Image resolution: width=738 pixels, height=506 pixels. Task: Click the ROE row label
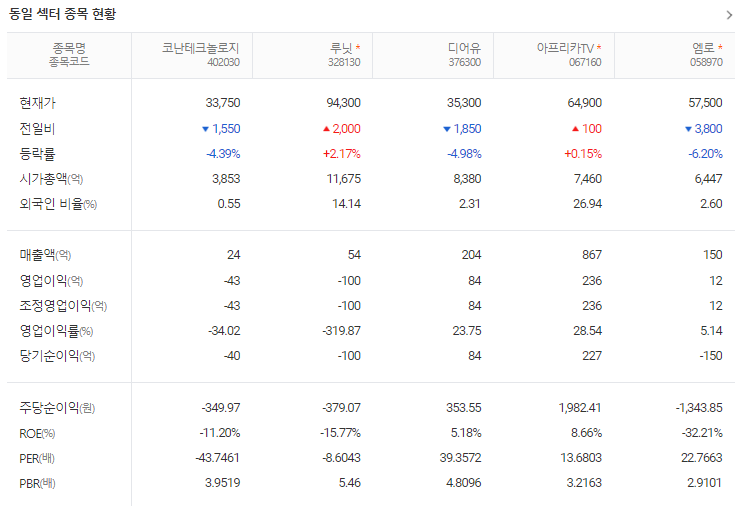pyautogui.click(x=37, y=433)
